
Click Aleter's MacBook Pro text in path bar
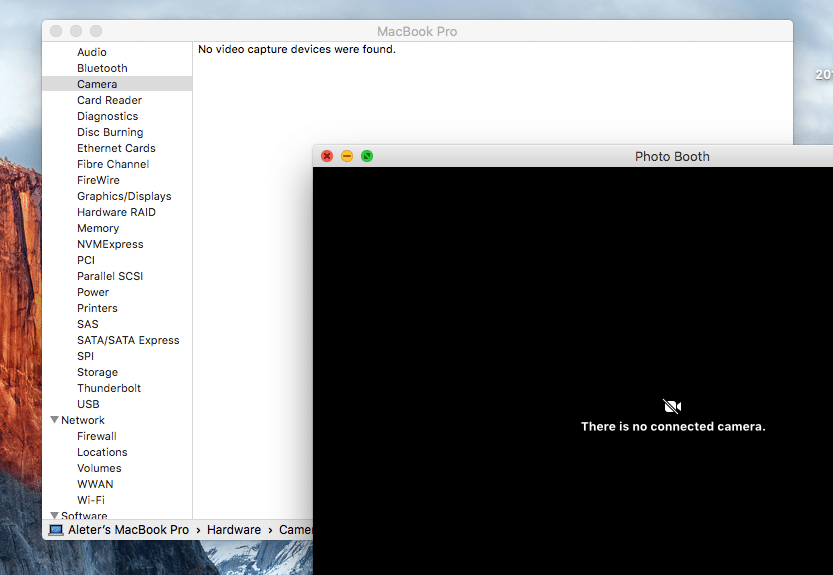coord(128,530)
